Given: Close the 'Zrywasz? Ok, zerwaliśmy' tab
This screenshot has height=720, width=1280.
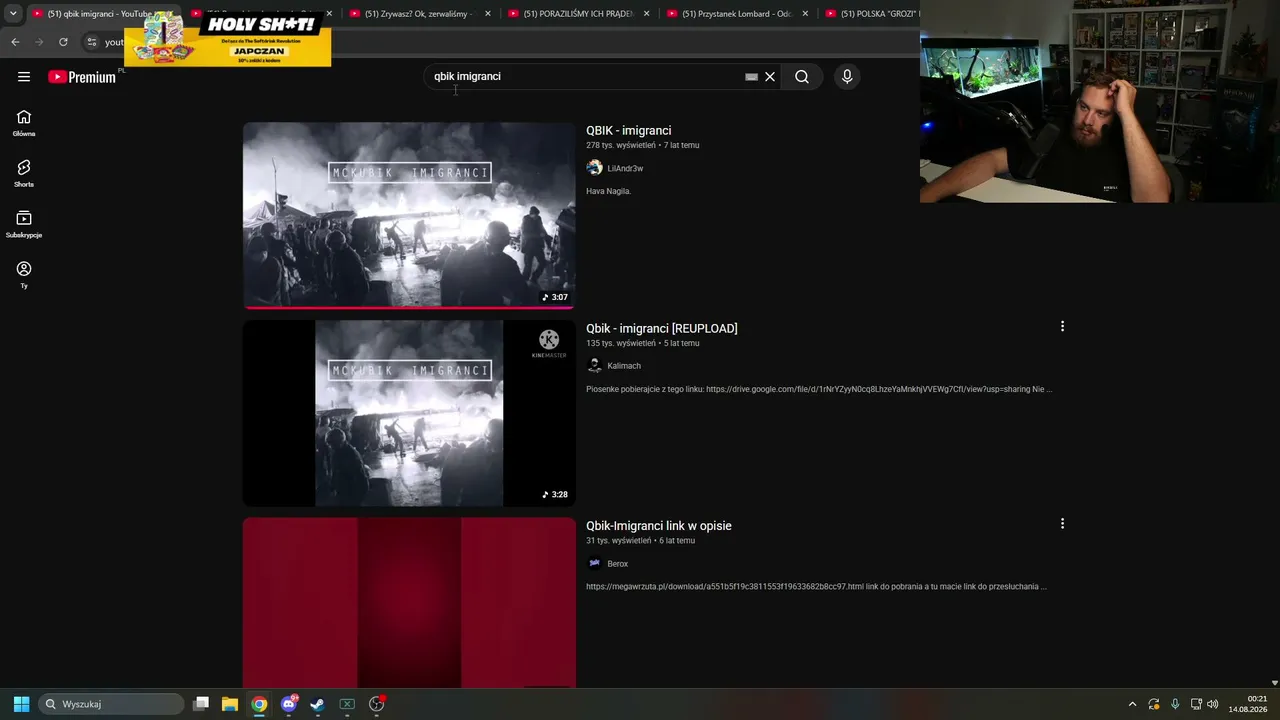Looking at the screenshot, I should (488, 14).
